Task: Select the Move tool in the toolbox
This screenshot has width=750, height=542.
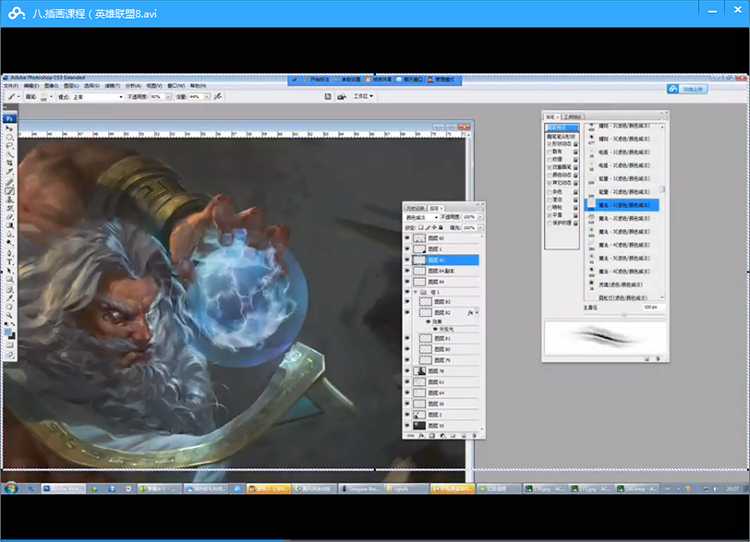Action: 9,128
